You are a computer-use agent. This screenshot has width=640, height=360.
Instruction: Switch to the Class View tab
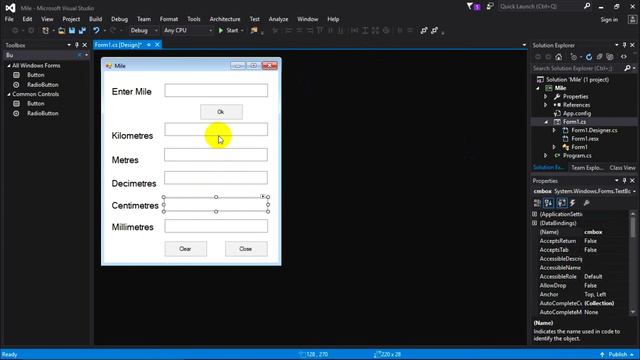pos(622,168)
